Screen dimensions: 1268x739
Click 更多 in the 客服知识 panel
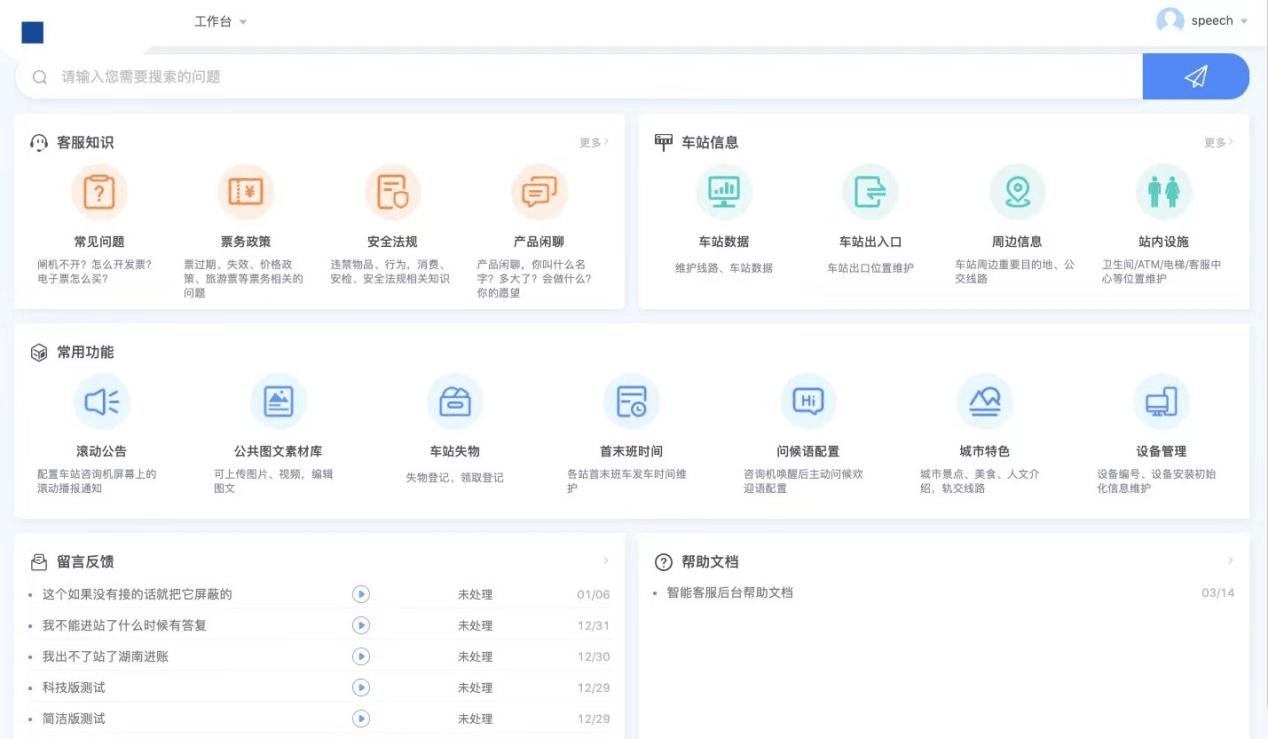point(593,143)
